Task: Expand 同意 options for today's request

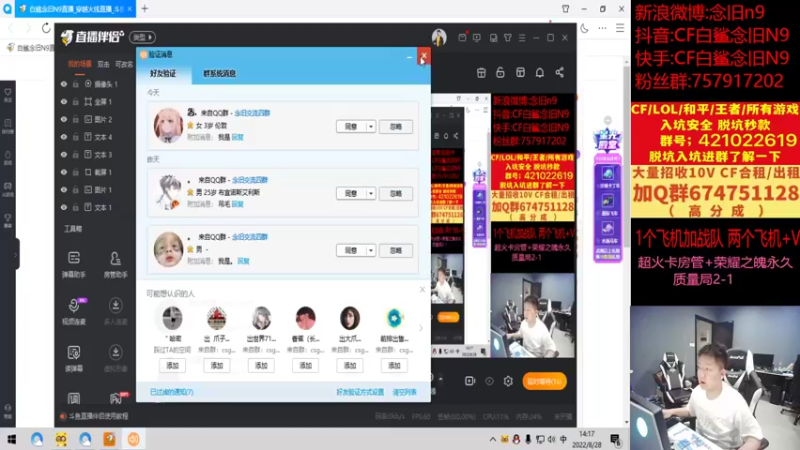Action: coord(371,127)
